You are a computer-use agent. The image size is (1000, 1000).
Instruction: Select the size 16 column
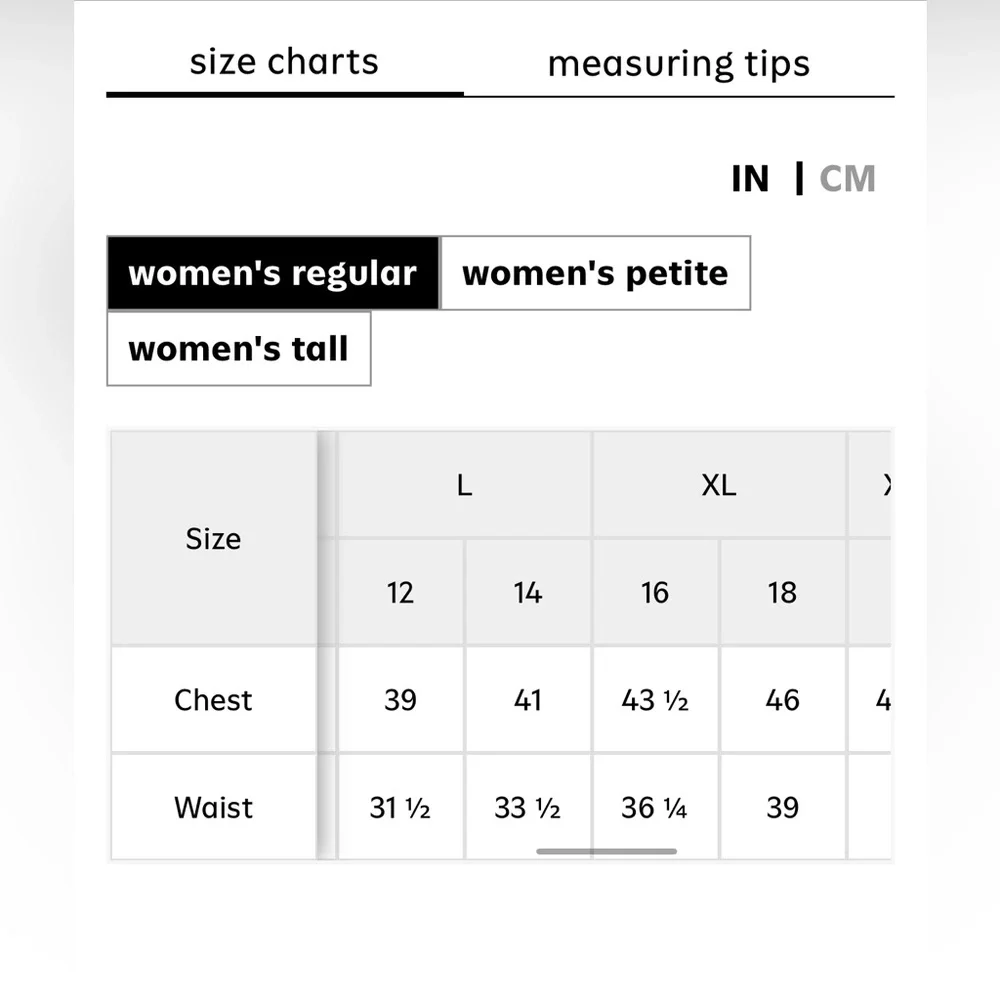tap(654, 593)
